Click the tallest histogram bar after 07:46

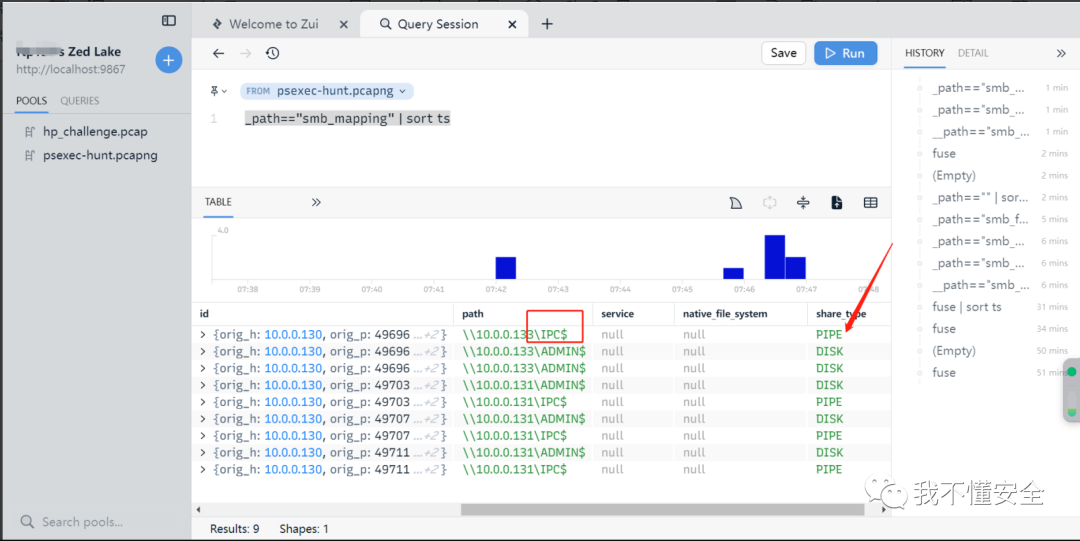click(775, 257)
